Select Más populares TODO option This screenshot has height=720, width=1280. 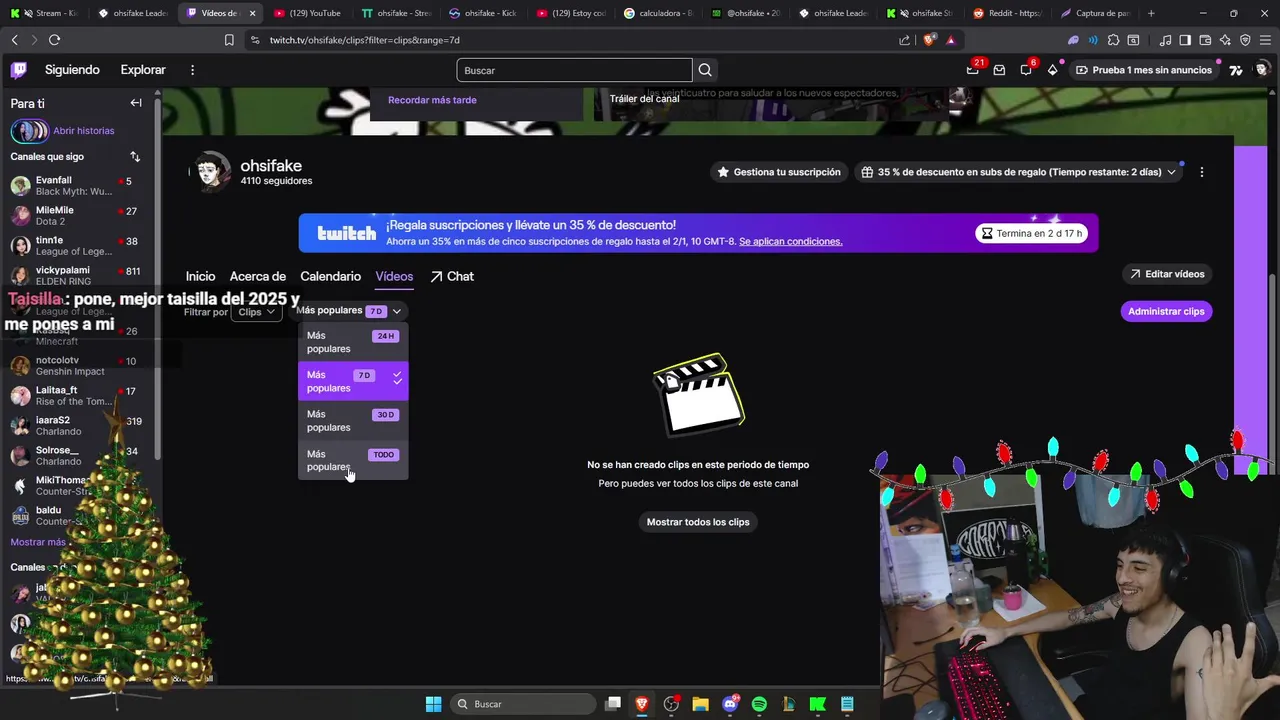tap(353, 460)
